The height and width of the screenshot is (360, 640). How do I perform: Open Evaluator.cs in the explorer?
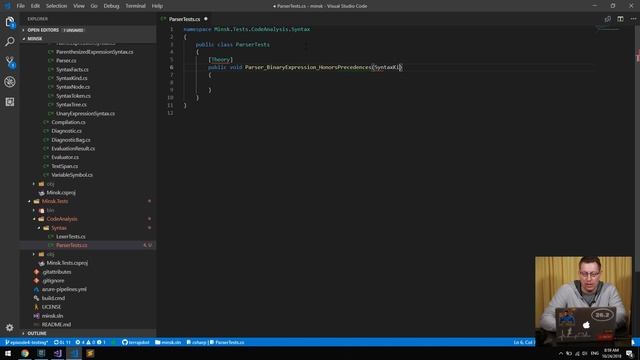click(x=65, y=157)
